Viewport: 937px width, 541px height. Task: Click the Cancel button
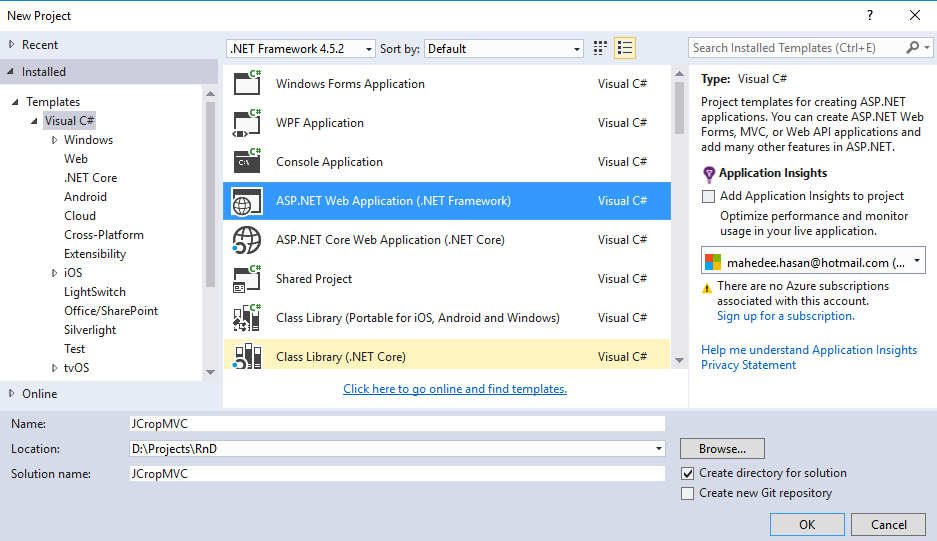pos(889,524)
